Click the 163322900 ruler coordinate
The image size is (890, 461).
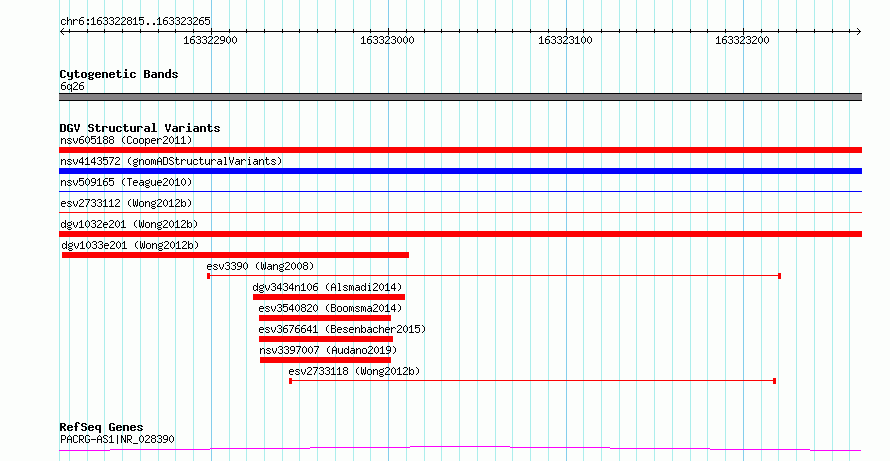click(x=210, y=40)
